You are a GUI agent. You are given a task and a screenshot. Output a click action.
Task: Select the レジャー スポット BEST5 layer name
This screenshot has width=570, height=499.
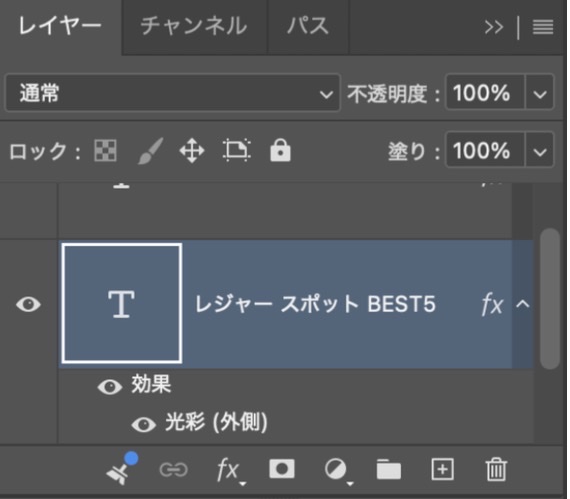tap(315, 304)
